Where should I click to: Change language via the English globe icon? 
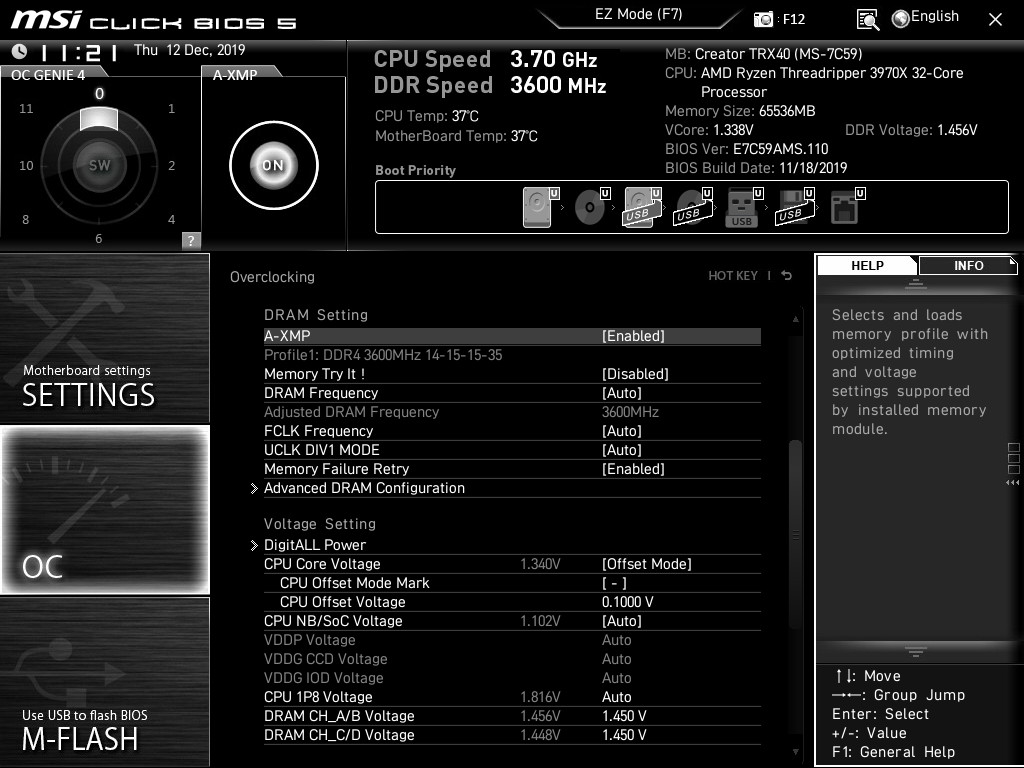pos(925,18)
